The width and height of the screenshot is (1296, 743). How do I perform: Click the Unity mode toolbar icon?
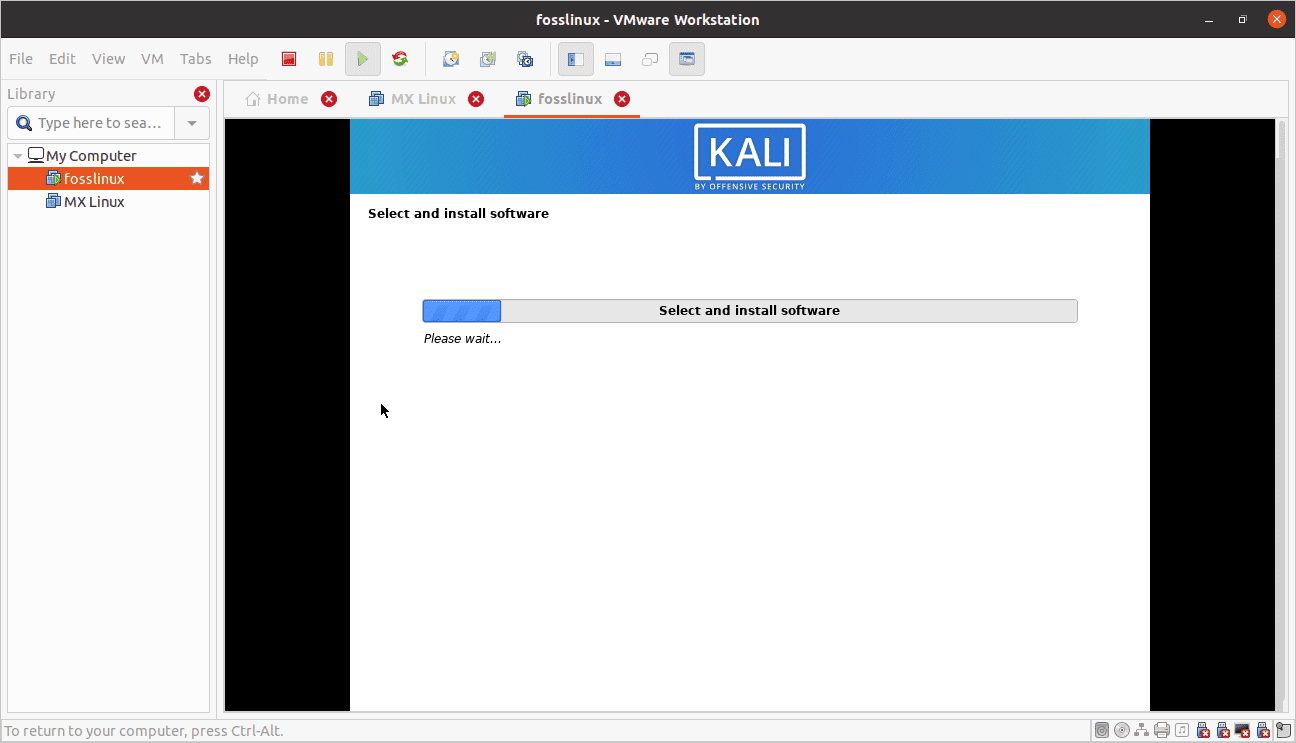(x=650, y=59)
